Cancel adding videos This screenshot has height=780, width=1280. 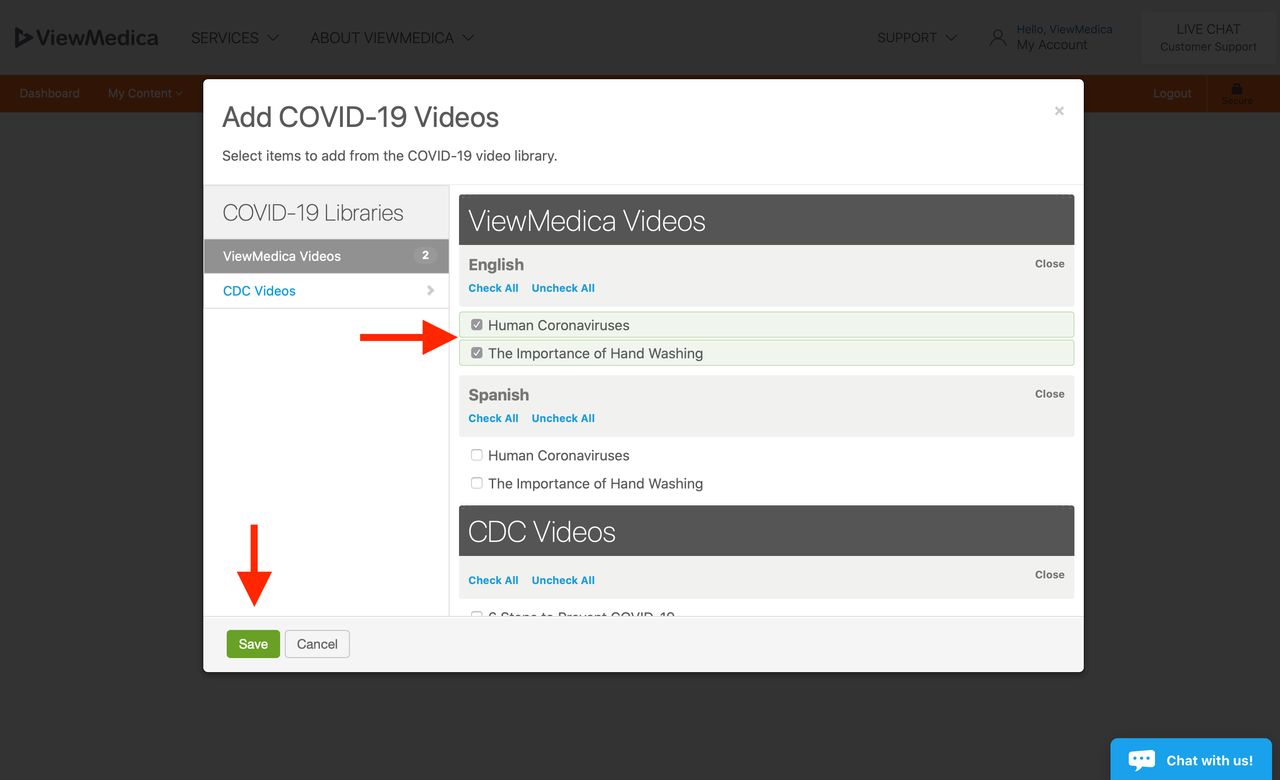317,644
